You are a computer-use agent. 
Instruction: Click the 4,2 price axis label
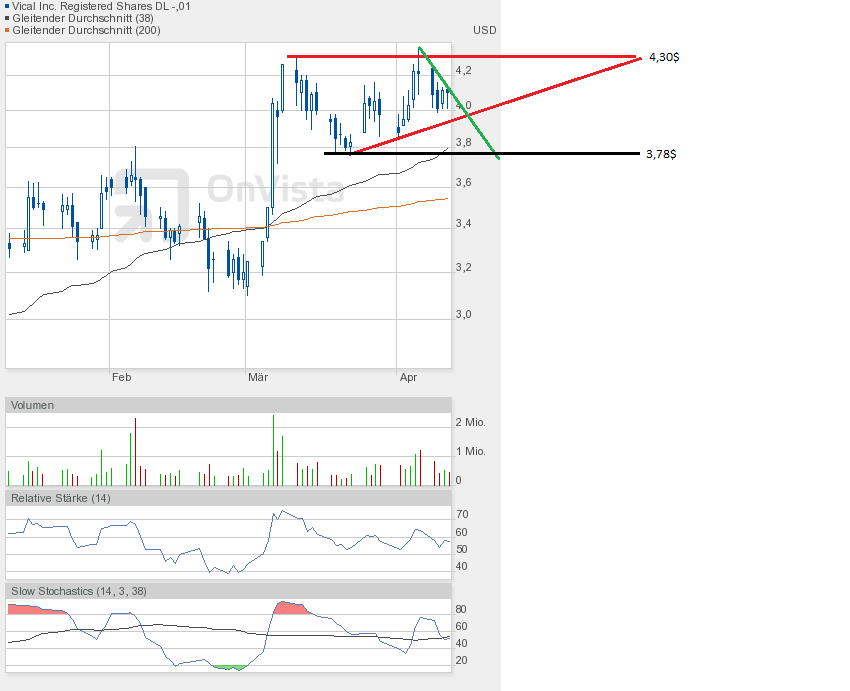[463, 70]
